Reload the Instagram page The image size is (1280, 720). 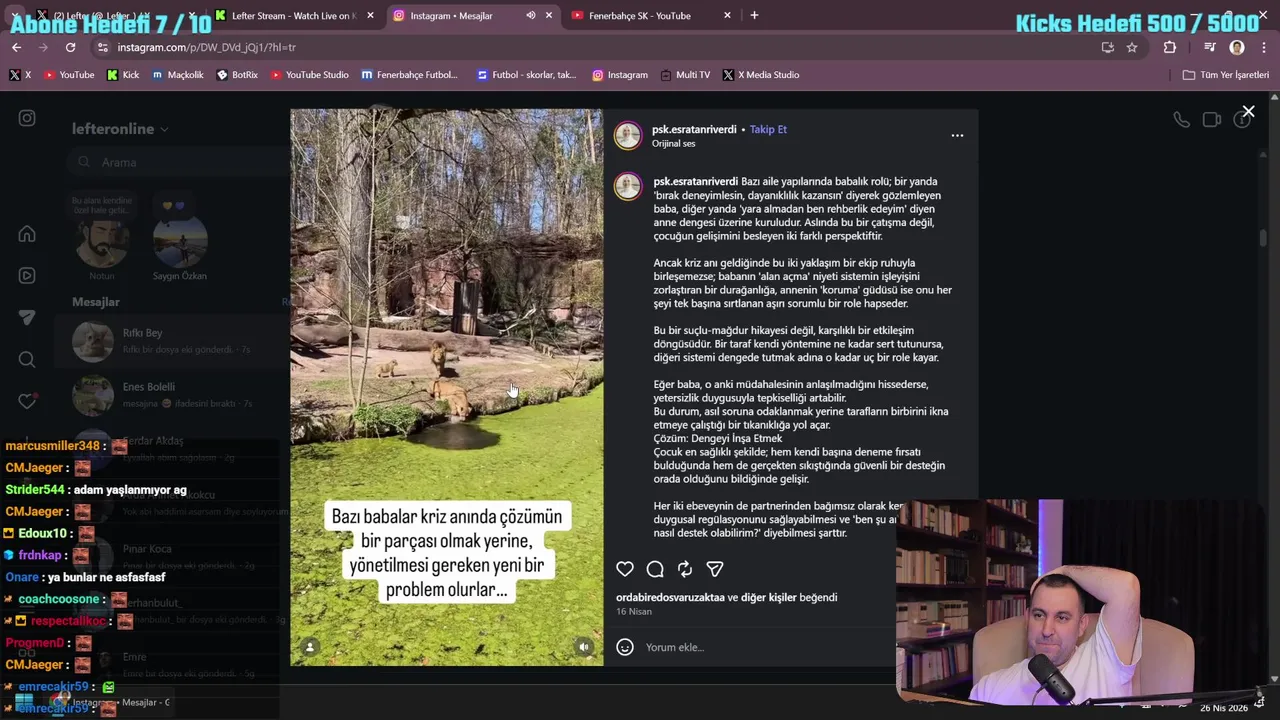(x=70, y=47)
